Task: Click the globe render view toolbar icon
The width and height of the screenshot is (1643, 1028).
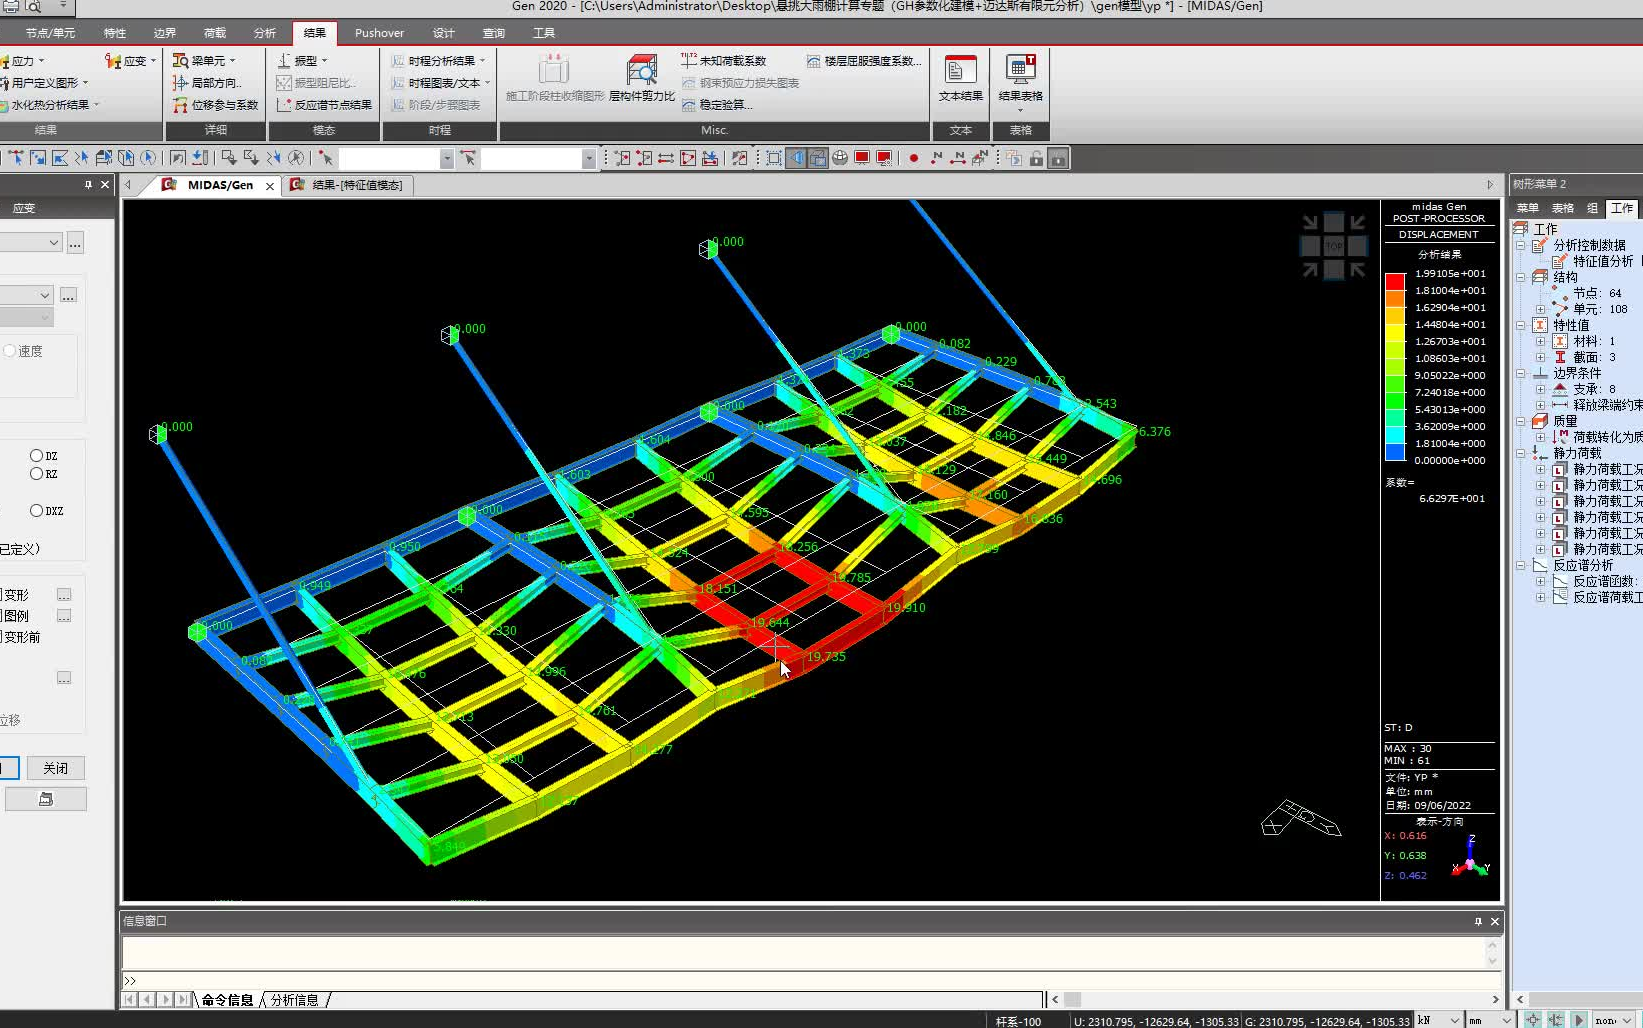Action: [x=840, y=158]
